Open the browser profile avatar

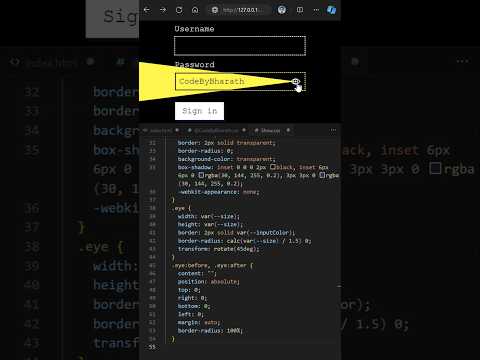click(x=282, y=10)
